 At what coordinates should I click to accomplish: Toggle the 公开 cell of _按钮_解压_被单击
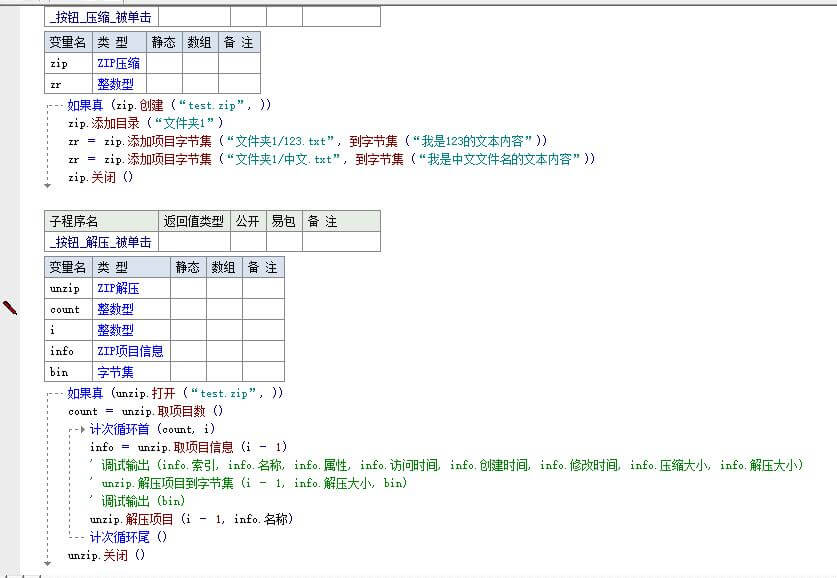click(246, 240)
